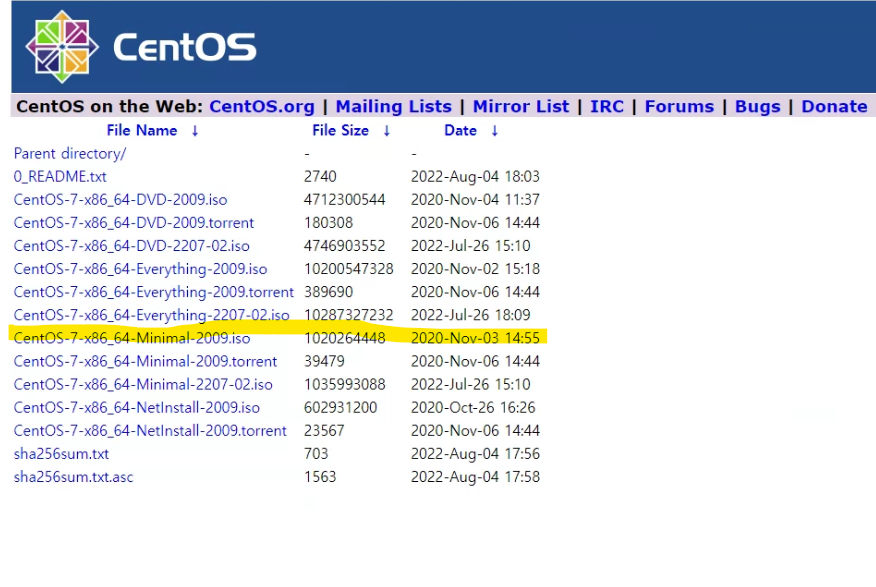Open the Donate link
876x587 pixels.
[x=834, y=106]
